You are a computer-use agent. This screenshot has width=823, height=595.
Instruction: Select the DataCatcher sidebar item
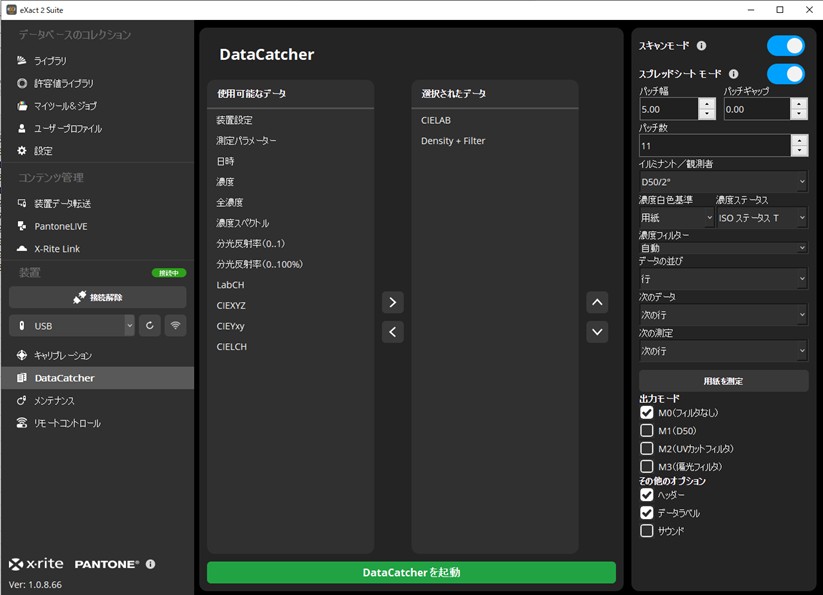pos(98,378)
